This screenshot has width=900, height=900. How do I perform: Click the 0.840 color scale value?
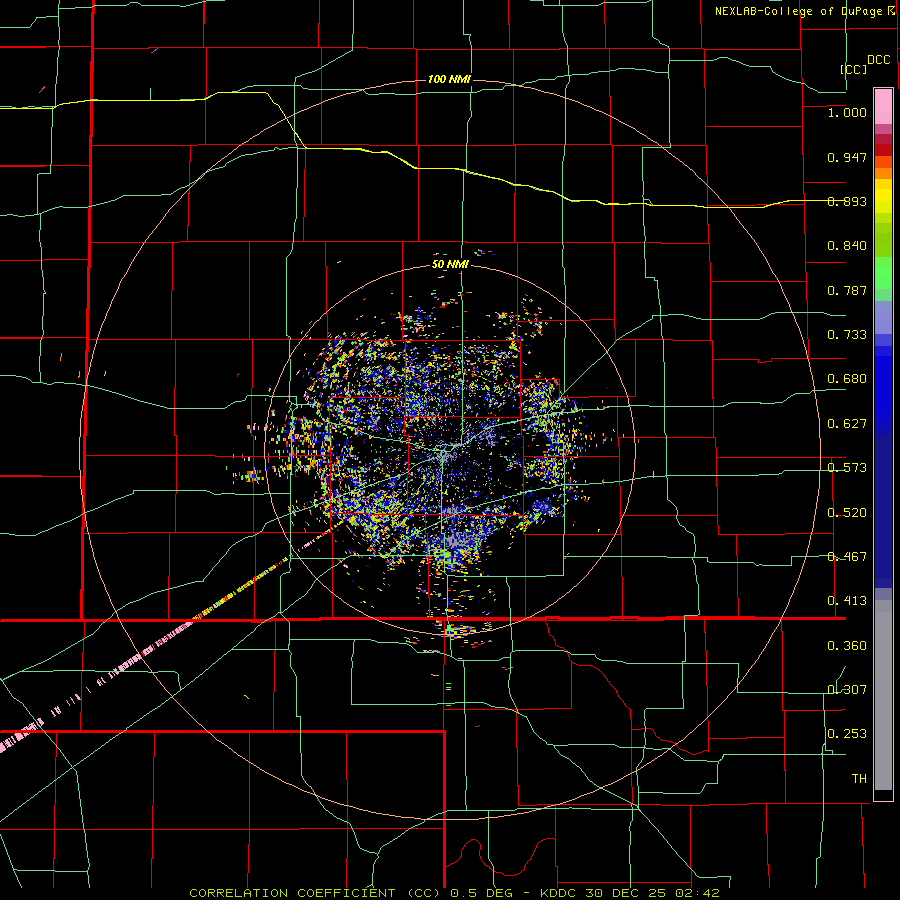coord(847,246)
